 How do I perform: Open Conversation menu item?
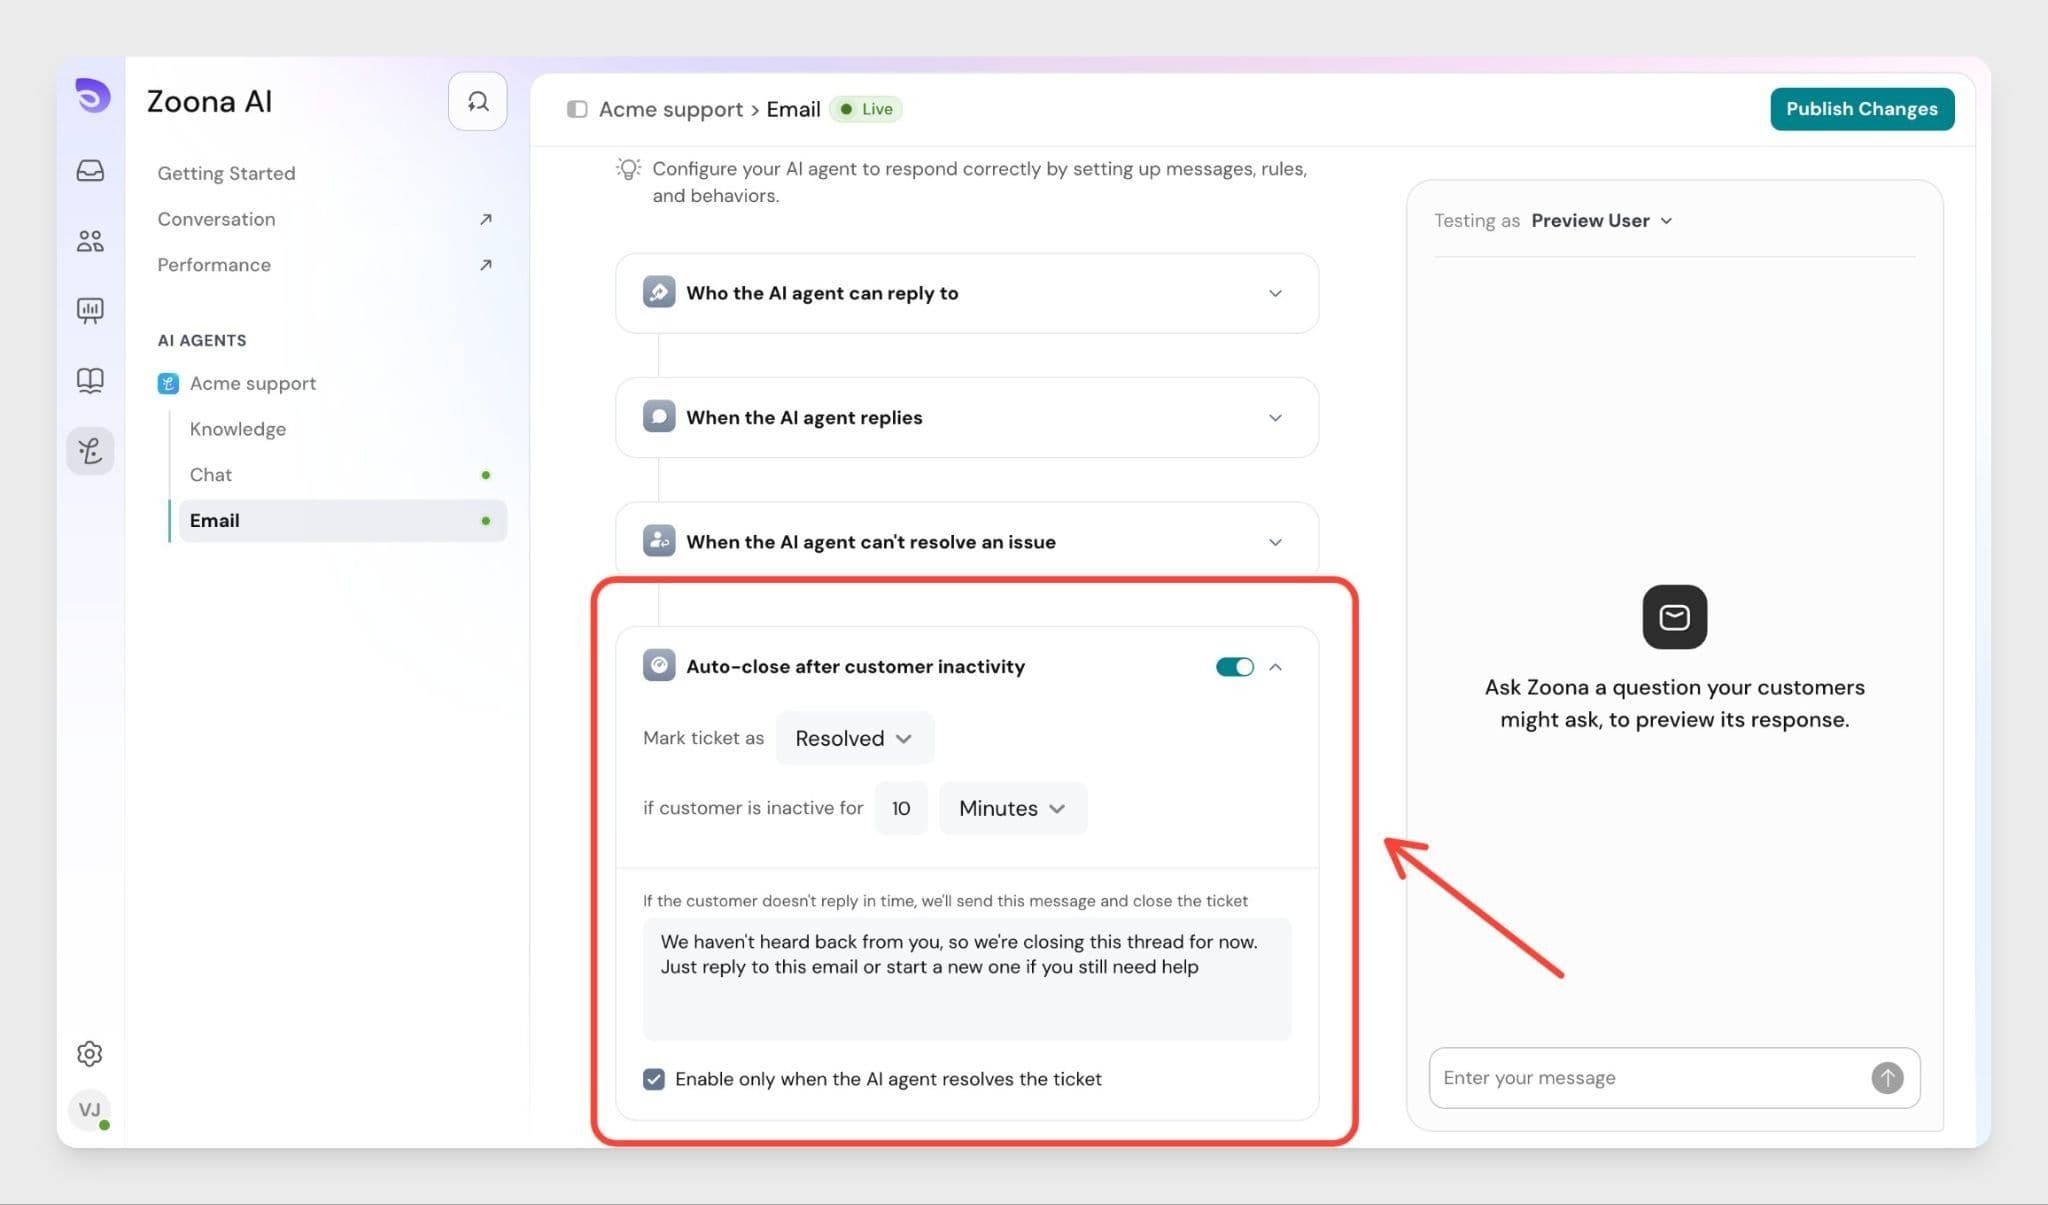pyautogui.click(x=216, y=219)
